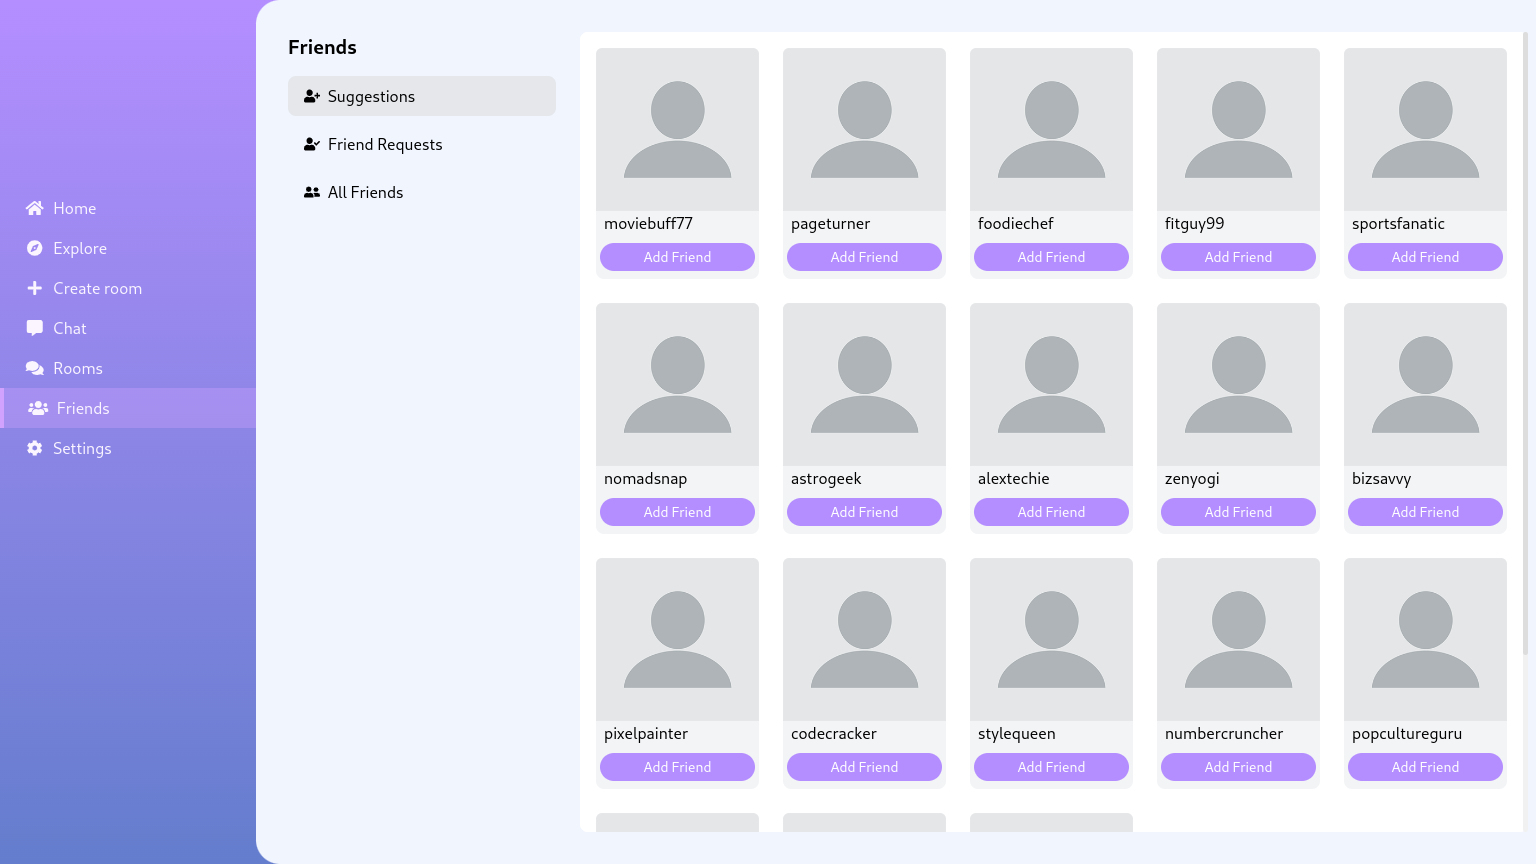This screenshot has height=864, width=1536.
Task: Click moviebuff77's avatar picture
Action: tap(677, 129)
